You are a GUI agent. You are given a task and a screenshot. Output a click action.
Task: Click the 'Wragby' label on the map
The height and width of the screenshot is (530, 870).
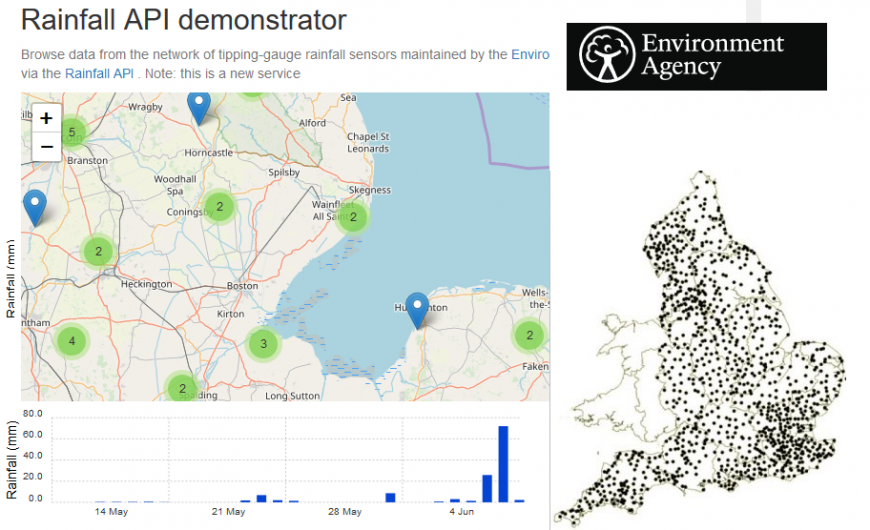[x=145, y=107]
